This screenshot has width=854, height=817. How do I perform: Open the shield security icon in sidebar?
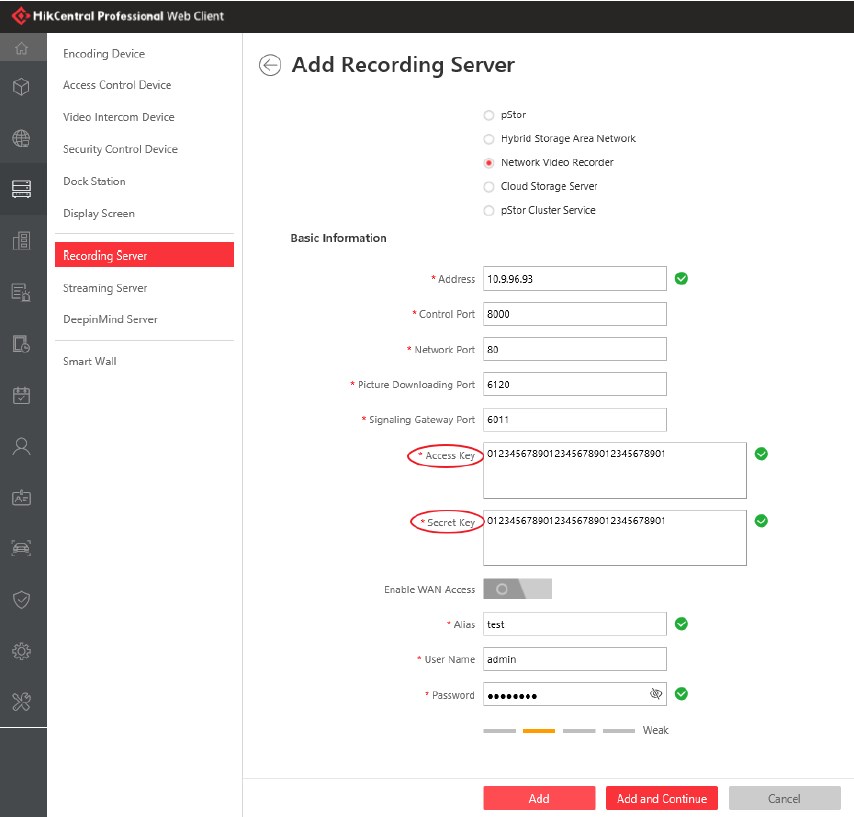(x=22, y=599)
